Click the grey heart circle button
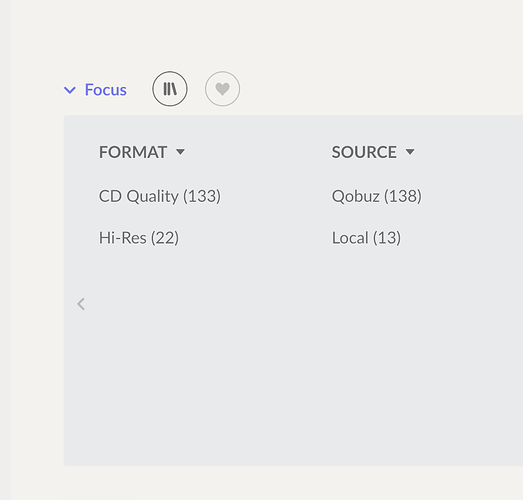Image resolution: width=523 pixels, height=500 pixels. pyautogui.click(x=222, y=89)
